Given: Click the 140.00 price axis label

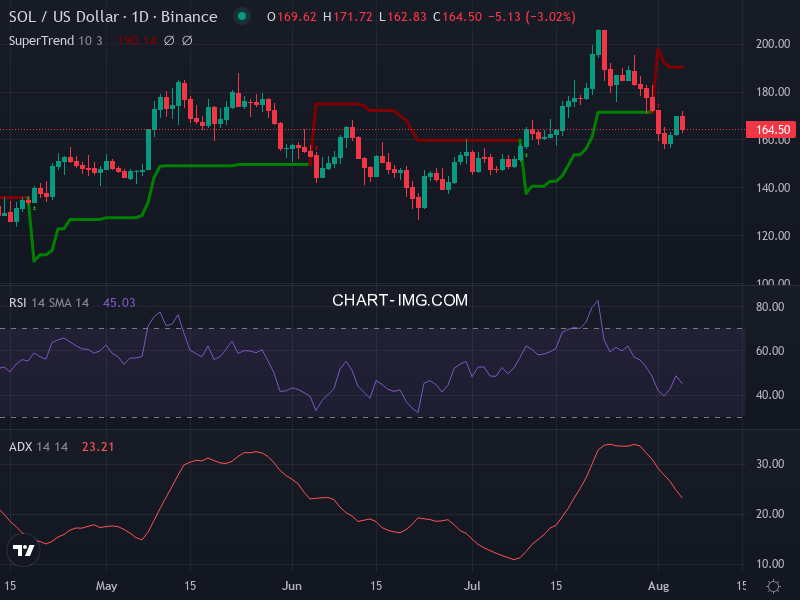Looking at the screenshot, I should coord(773,188).
